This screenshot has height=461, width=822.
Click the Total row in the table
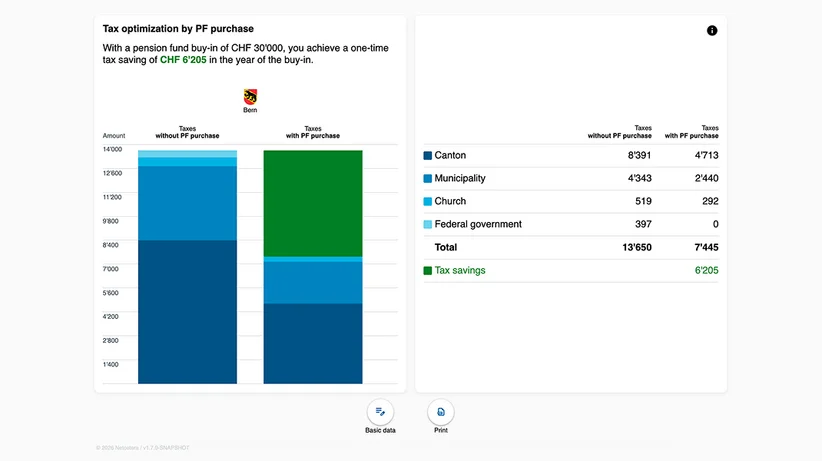[x=571, y=248]
